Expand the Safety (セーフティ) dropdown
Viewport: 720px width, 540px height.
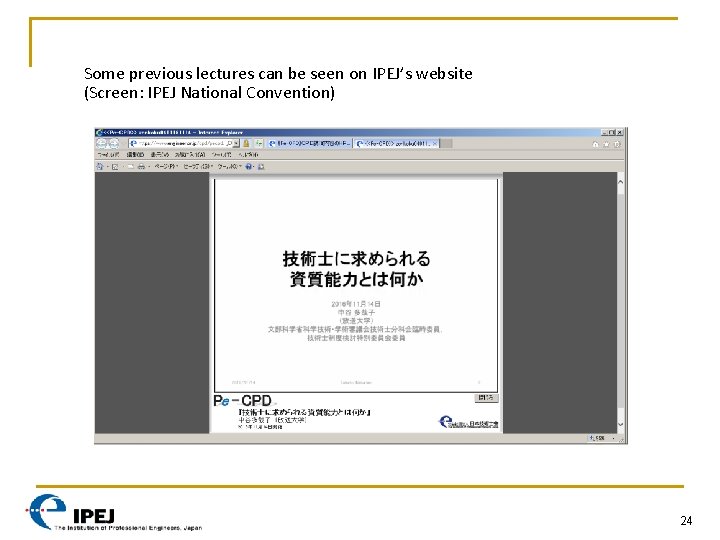(198, 167)
